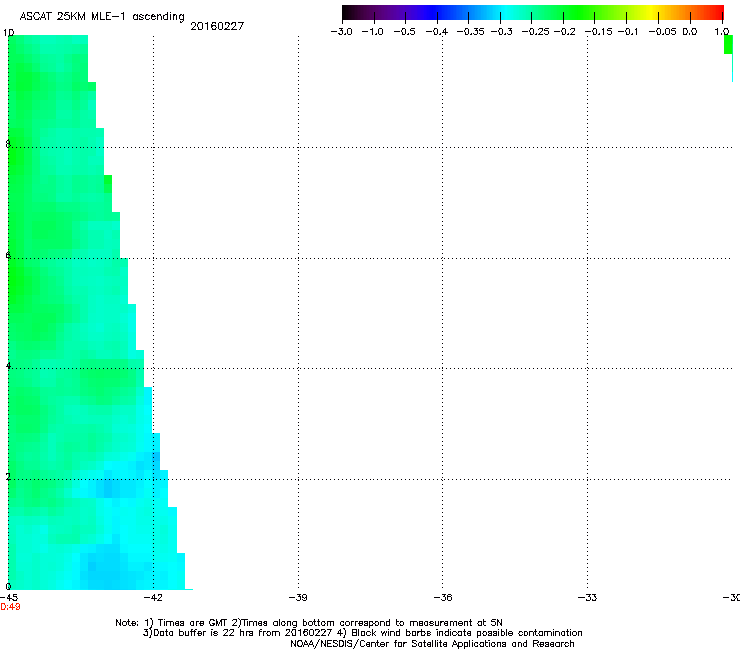Click the 'Times are GMT' note line

pos(309,623)
